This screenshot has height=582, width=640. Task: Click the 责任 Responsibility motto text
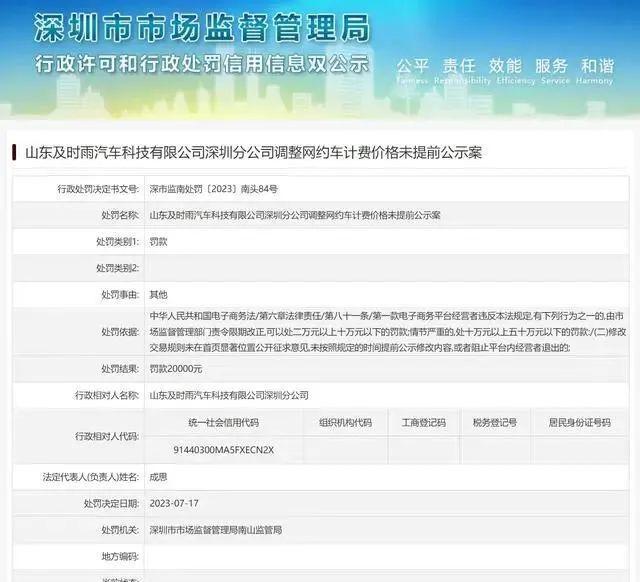462,71
